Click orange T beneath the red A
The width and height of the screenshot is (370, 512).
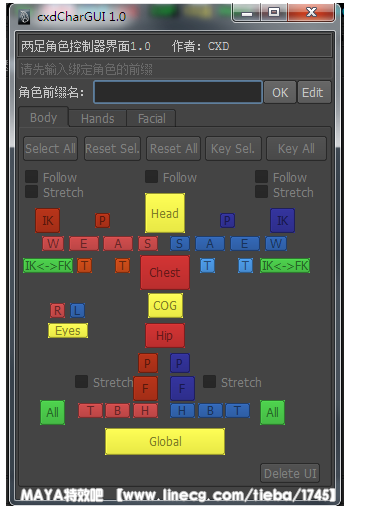(122, 265)
